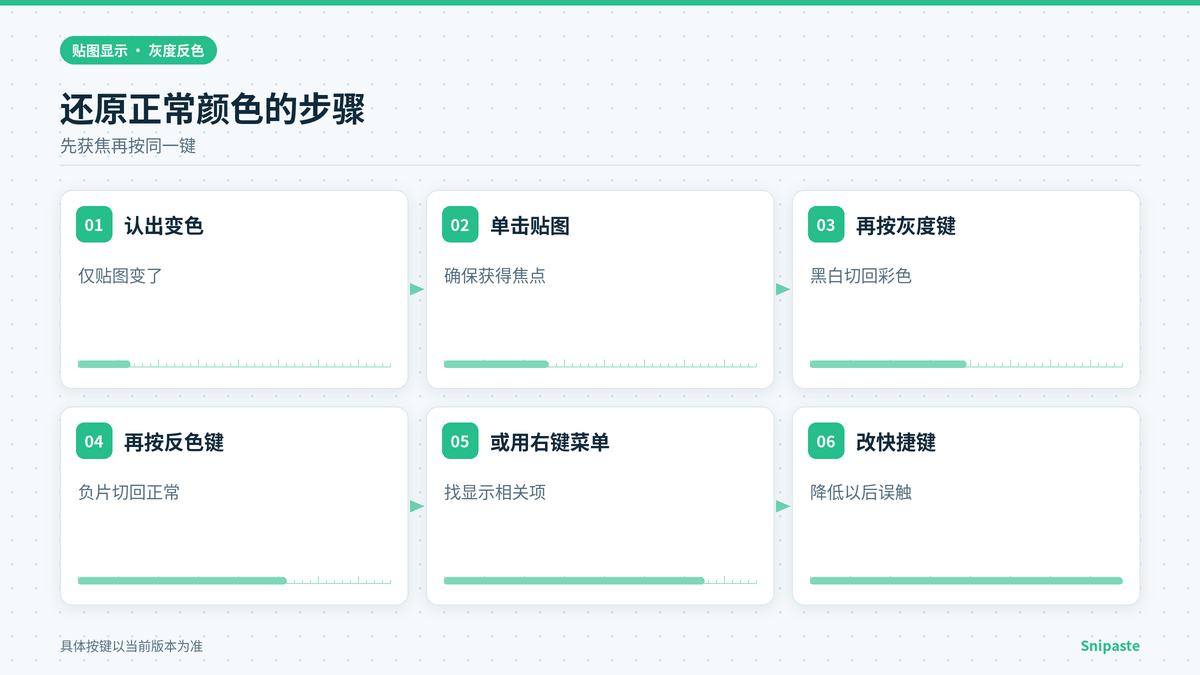Click the 02 step number badge
This screenshot has height=675, width=1200.
[x=460, y=225]
